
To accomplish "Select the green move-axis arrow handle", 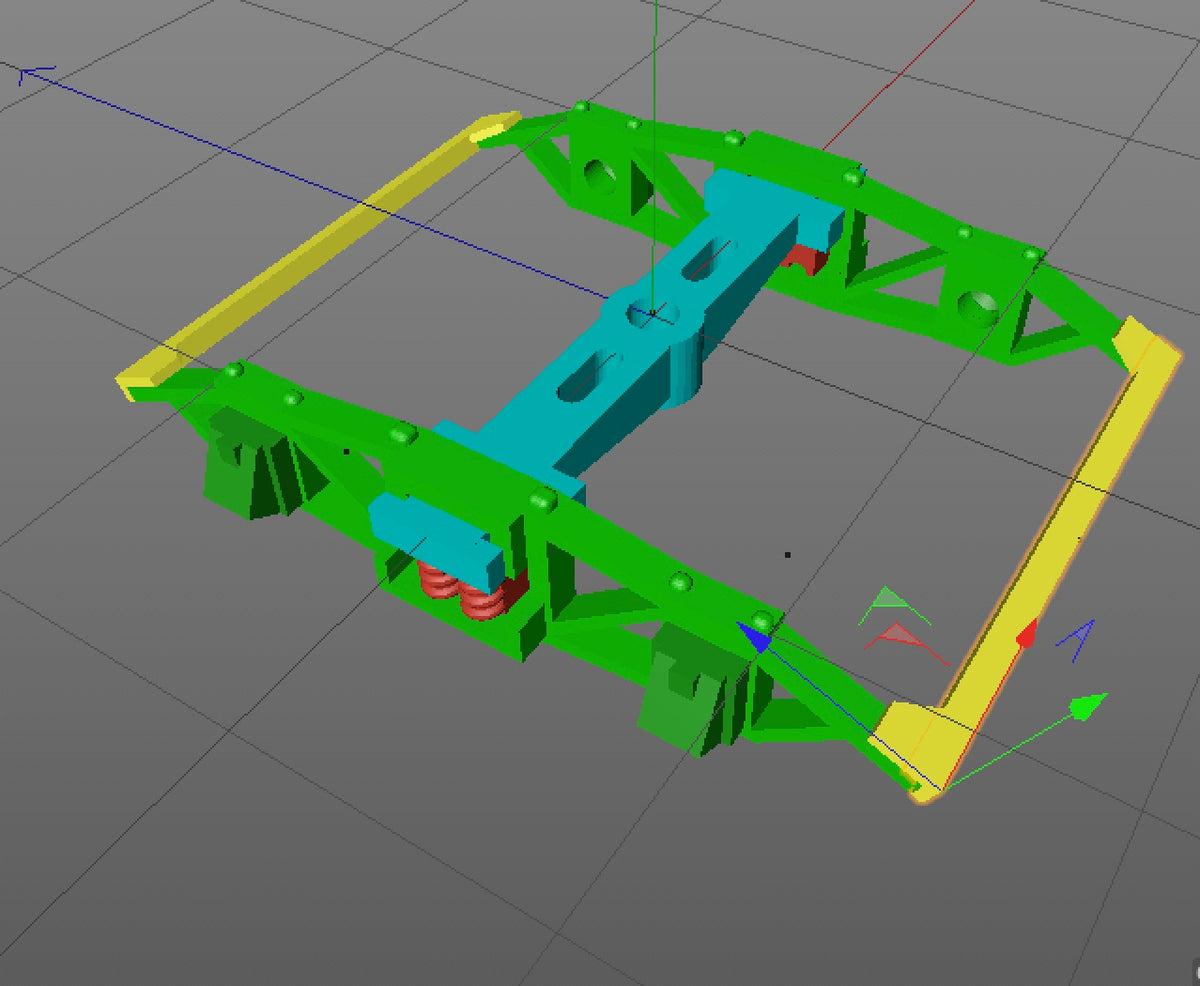I will coord(1089,707).
